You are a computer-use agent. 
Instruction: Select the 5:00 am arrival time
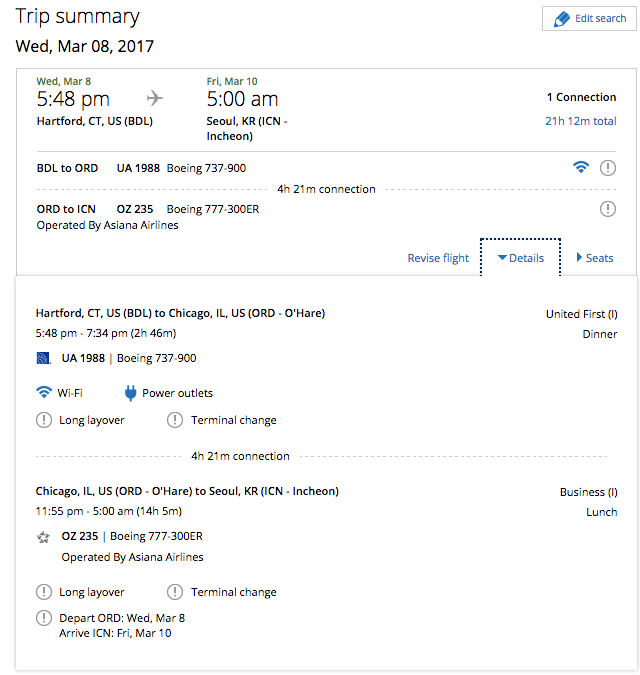coord(242,99)
